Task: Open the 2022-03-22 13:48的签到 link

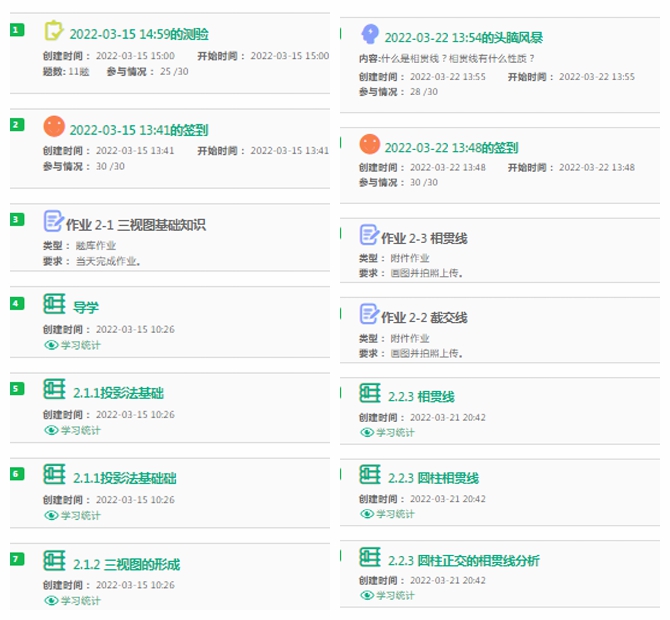Action: pos(451,148)
